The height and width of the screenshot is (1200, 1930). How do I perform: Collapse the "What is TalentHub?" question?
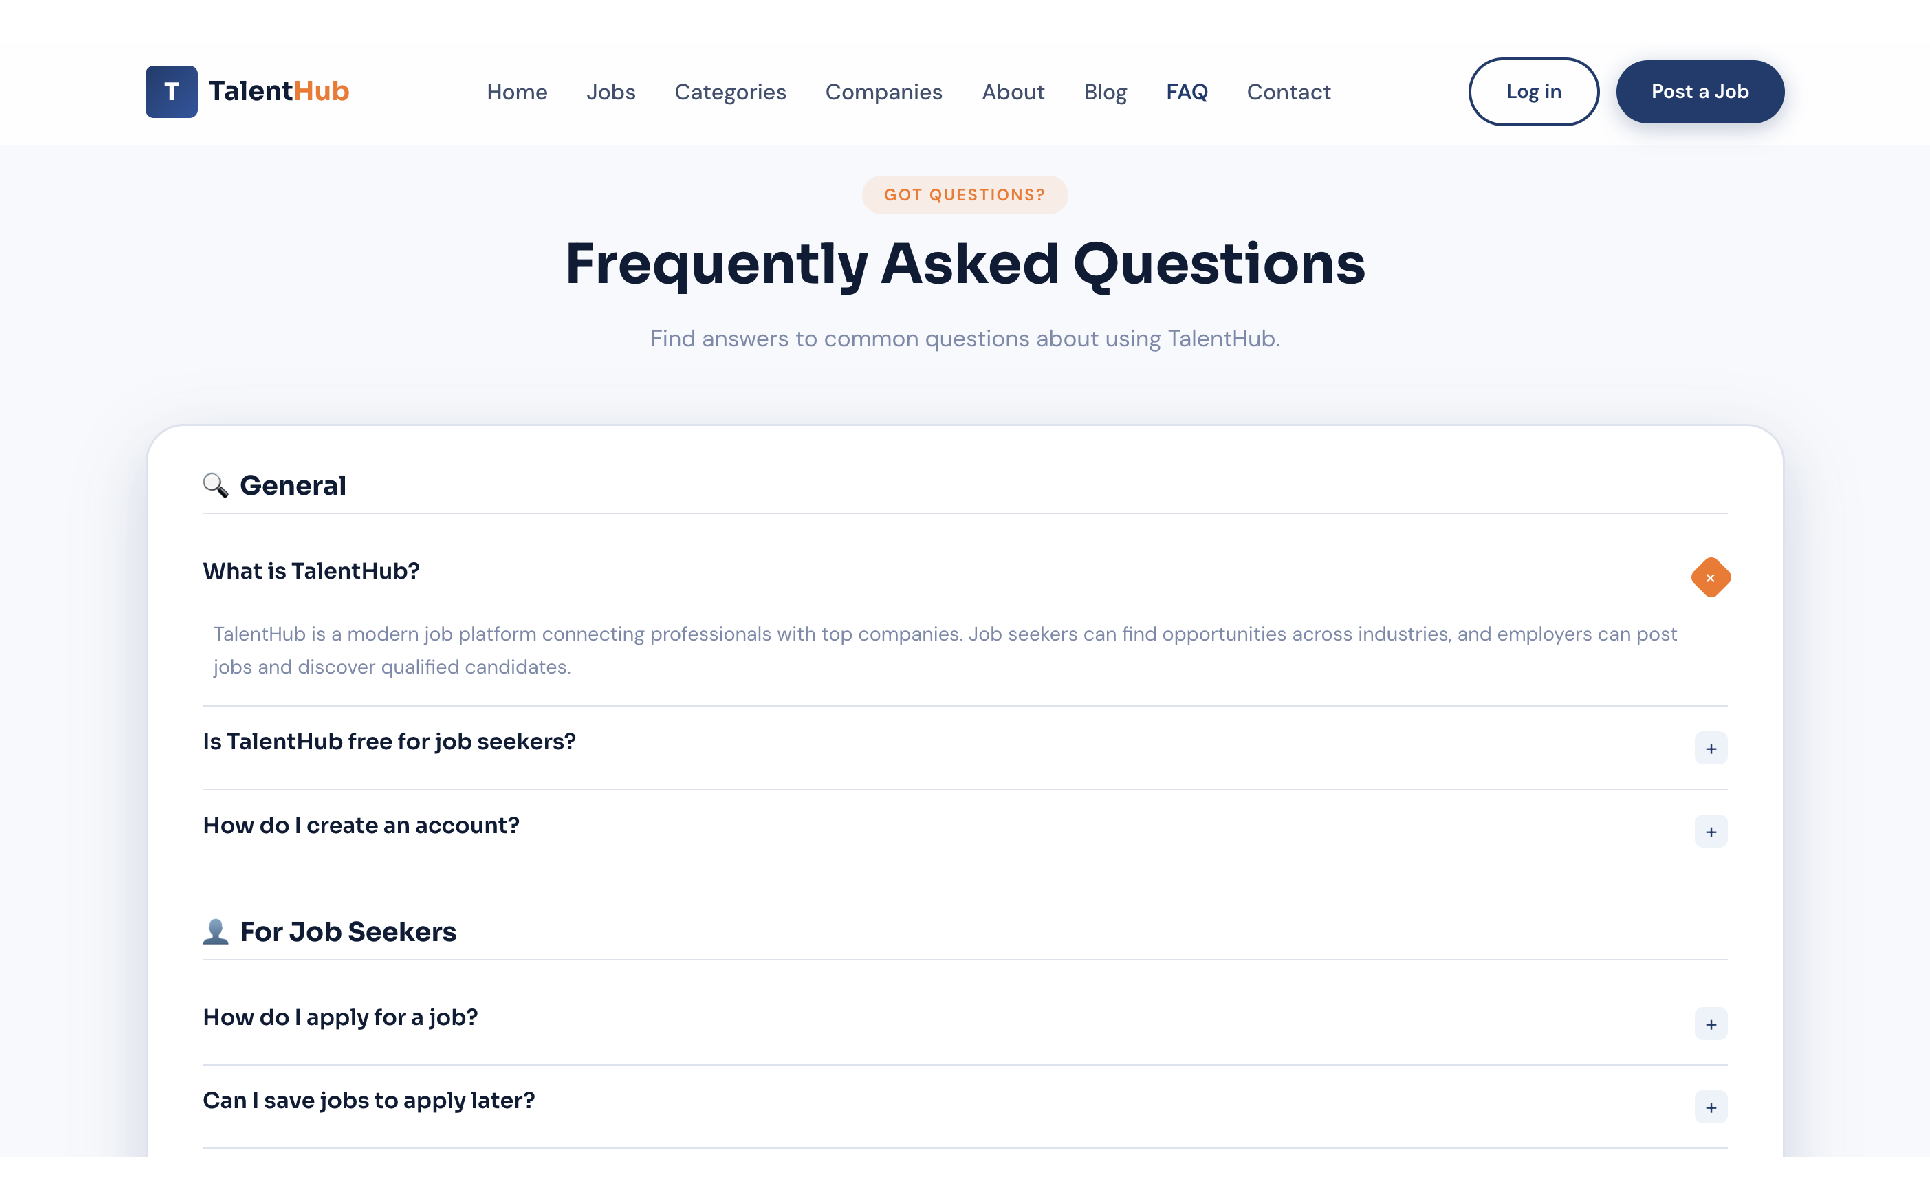pos(311,572)
